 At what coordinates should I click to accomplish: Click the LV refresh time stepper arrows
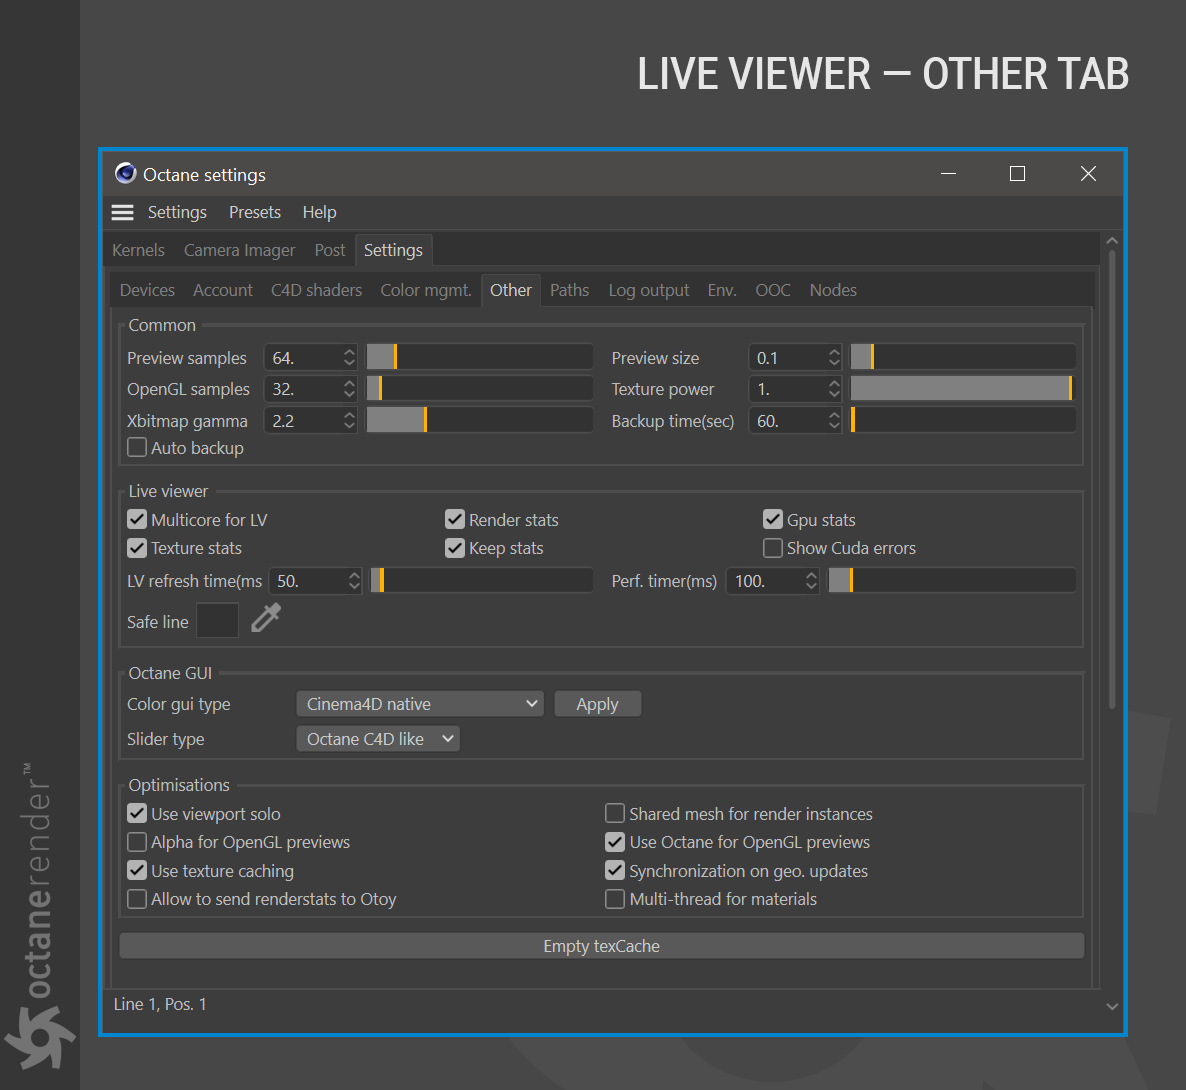coord(354,581)
